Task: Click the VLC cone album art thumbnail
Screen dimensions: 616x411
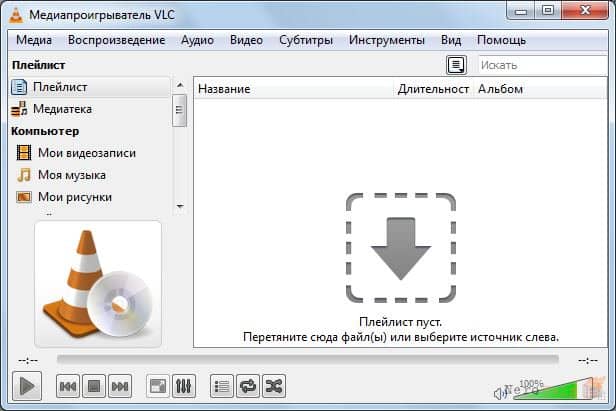Action: 98,284
